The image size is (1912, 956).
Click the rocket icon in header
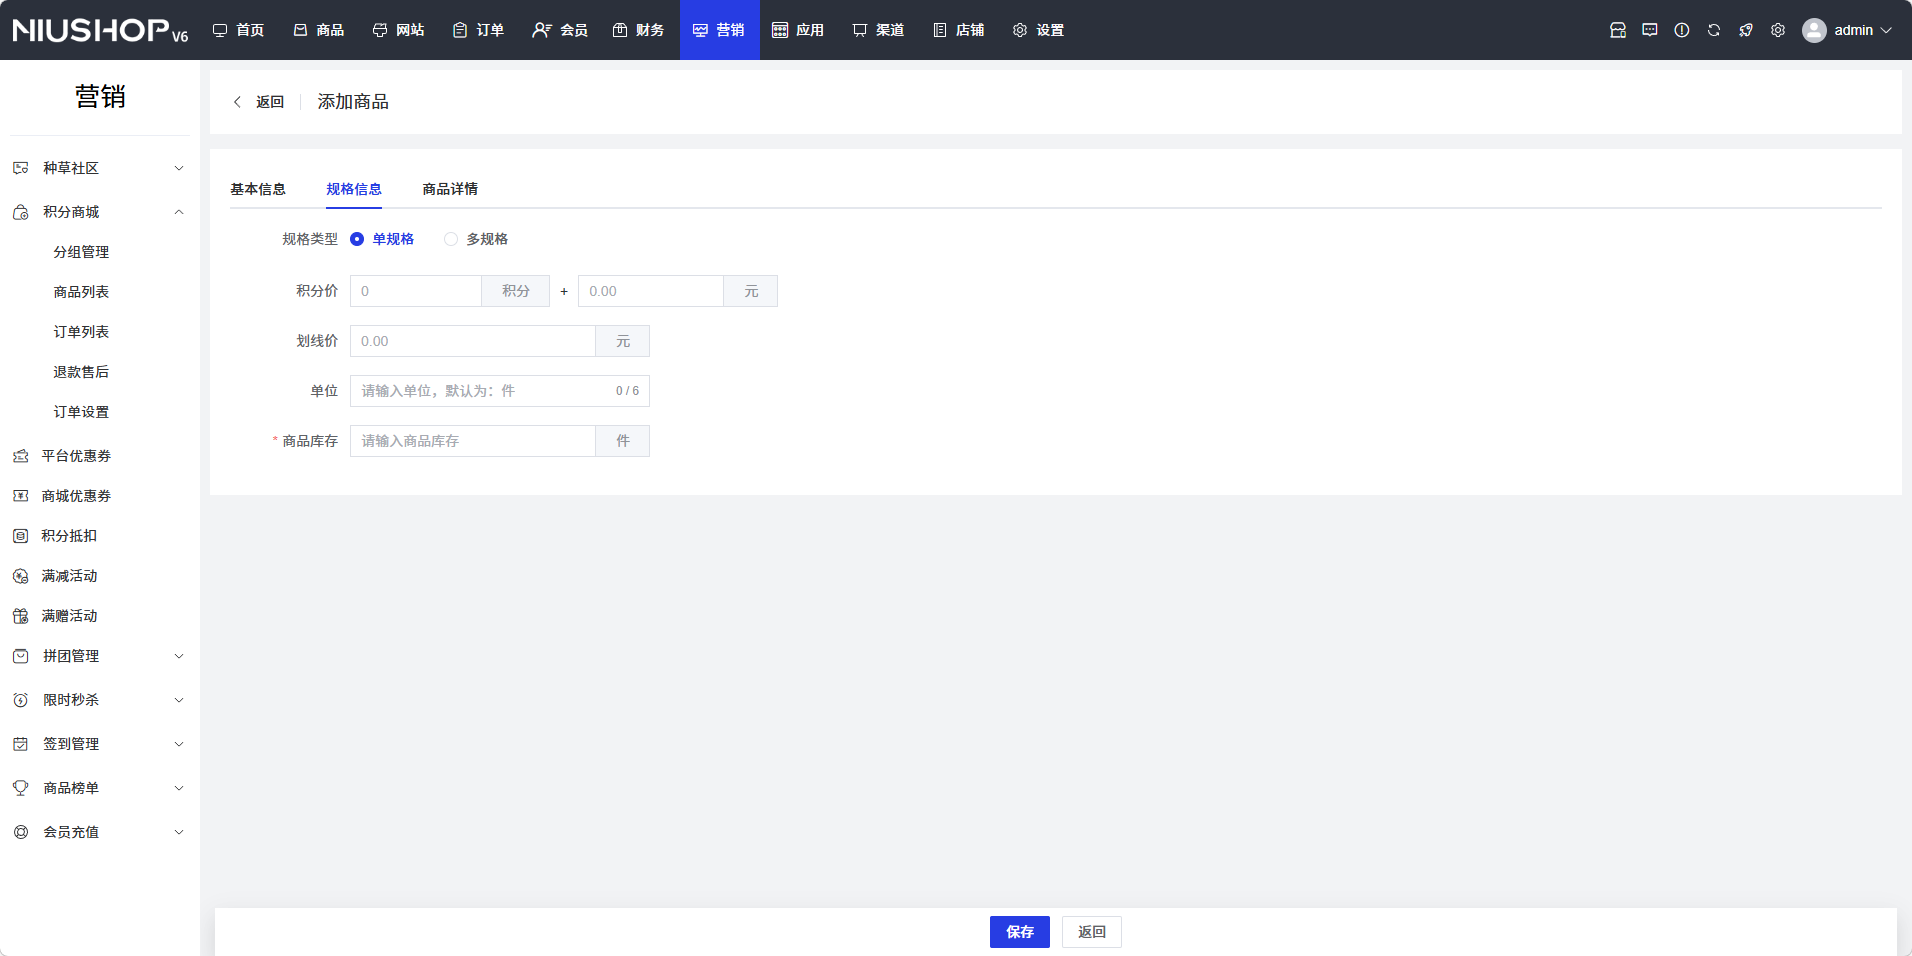coord(1746,30)
